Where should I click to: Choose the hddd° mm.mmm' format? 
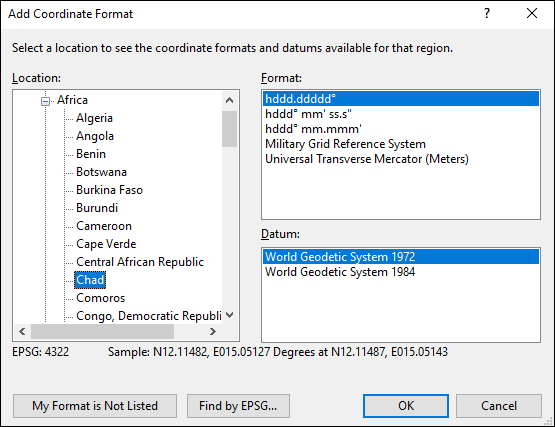[x=401, y=129]
